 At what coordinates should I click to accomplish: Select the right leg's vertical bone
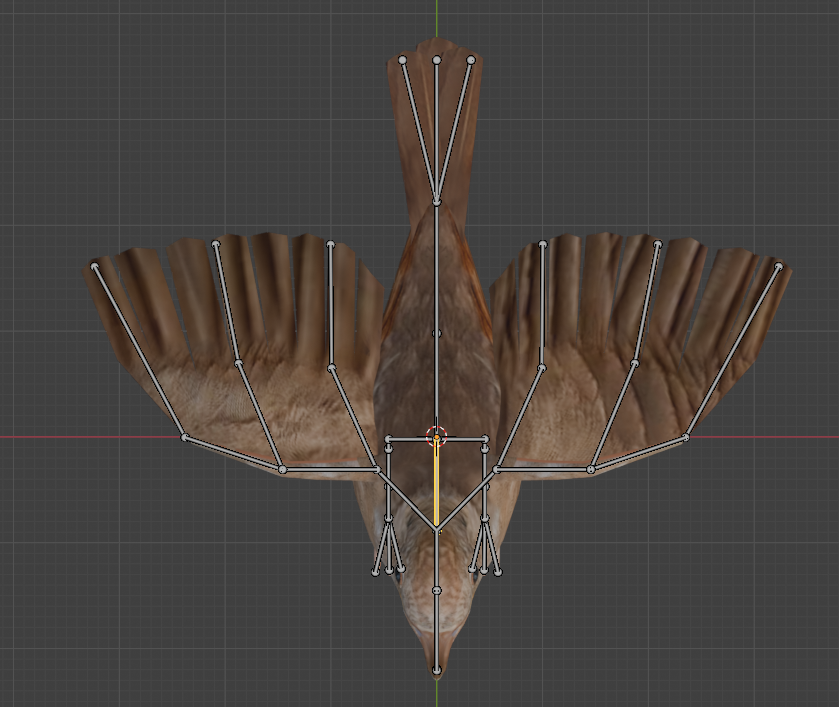[485, 480]
